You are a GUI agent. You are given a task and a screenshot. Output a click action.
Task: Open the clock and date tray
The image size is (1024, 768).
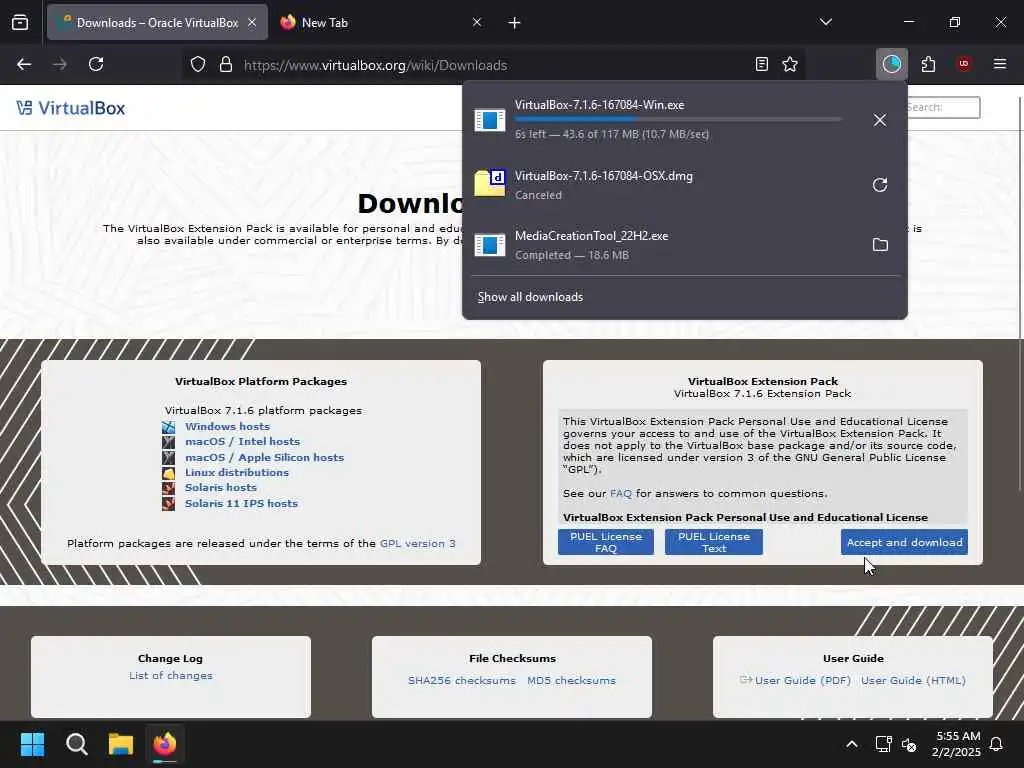tap(957, 744)
